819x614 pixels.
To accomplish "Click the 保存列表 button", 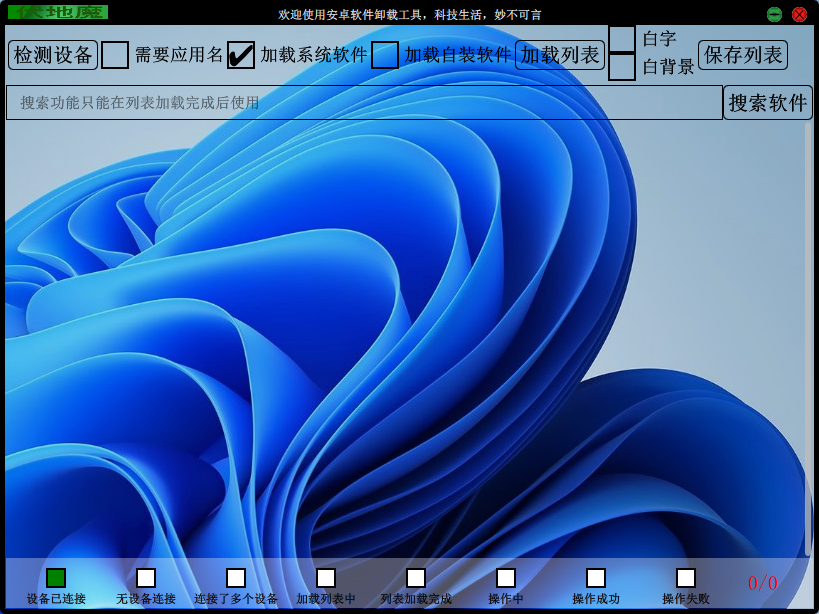I will pos(743,55).
